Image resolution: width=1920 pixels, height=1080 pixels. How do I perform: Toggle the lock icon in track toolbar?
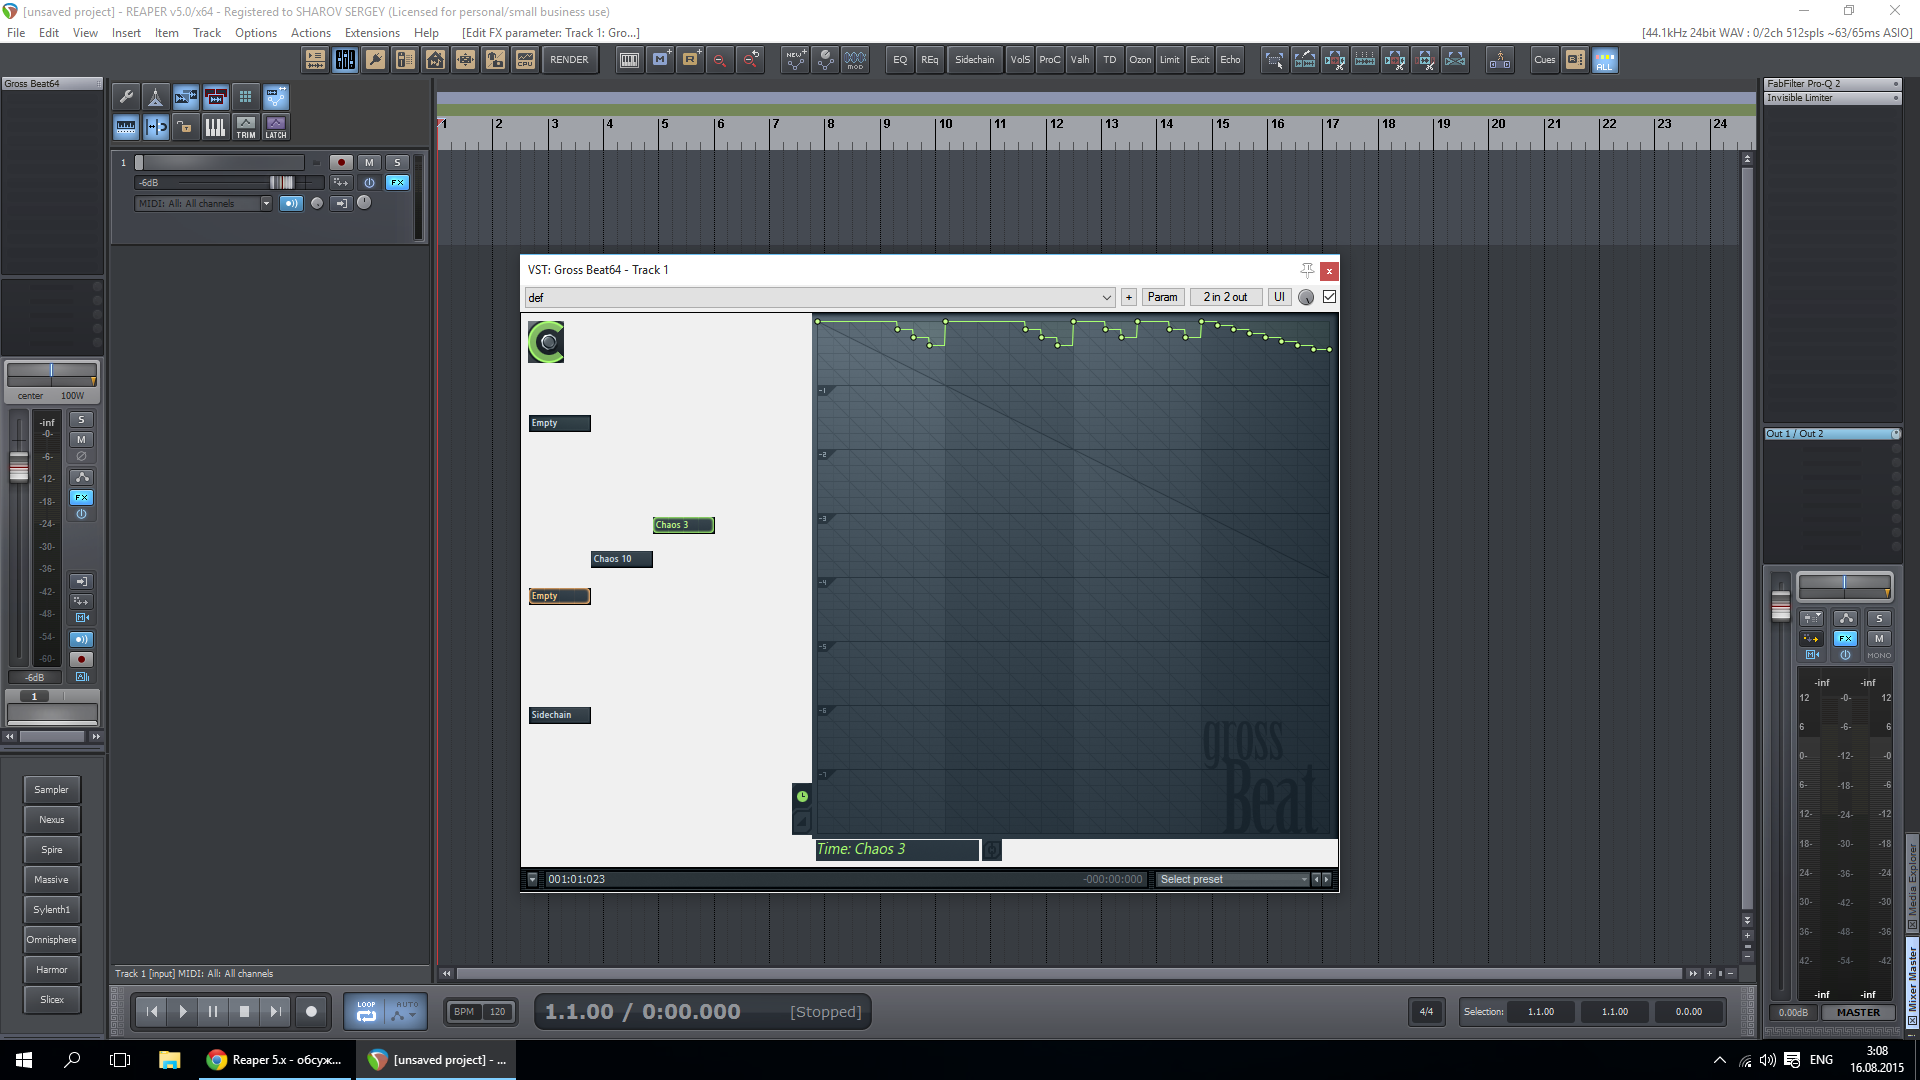point(185,127)
